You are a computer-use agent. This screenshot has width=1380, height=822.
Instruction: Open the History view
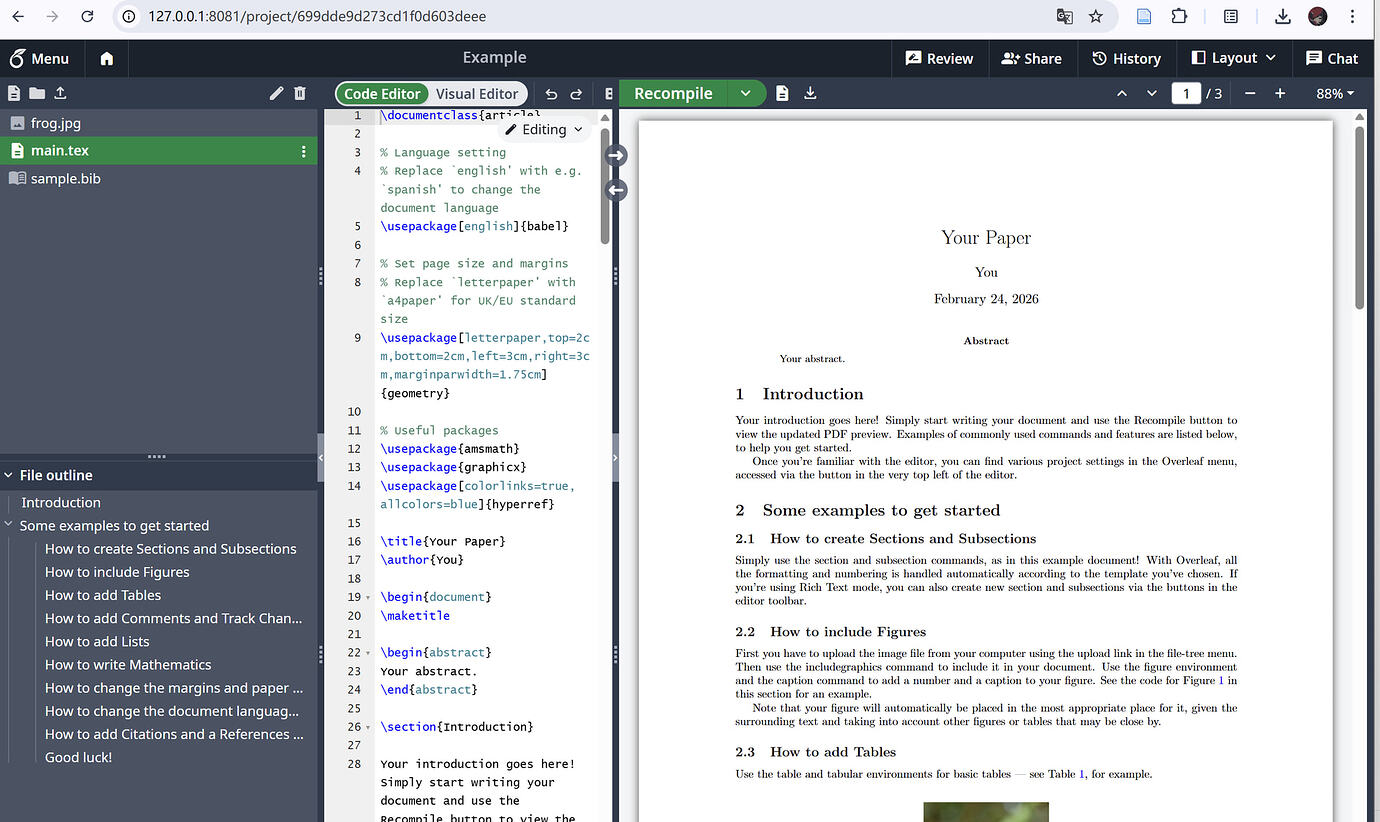[x=1126, y=58]
